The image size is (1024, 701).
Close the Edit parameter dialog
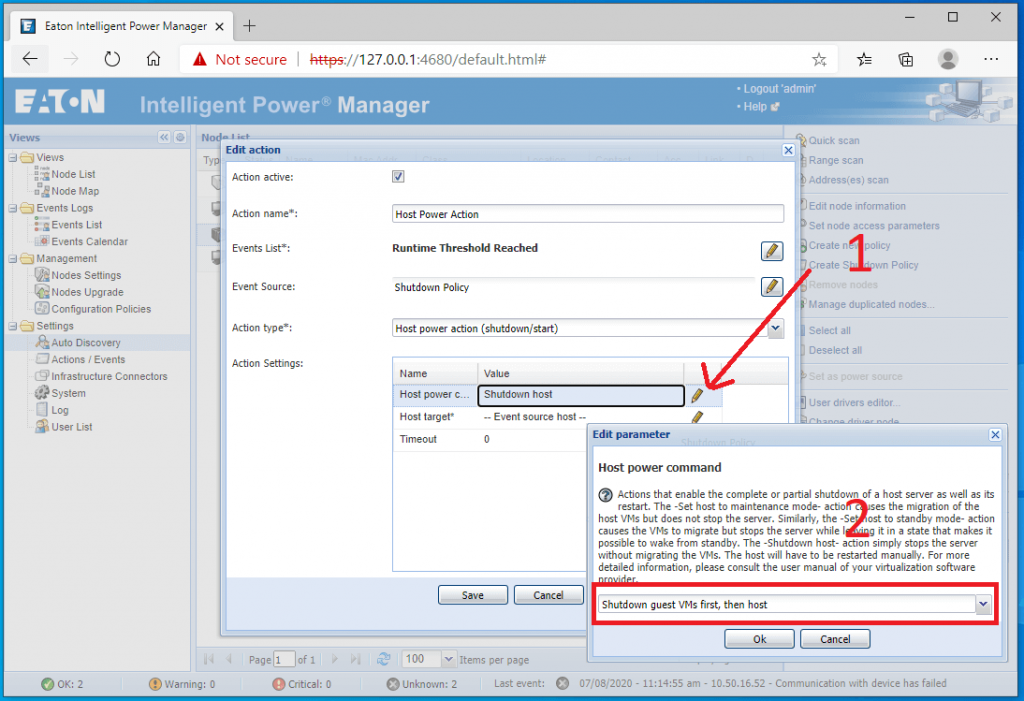[995, 434]
